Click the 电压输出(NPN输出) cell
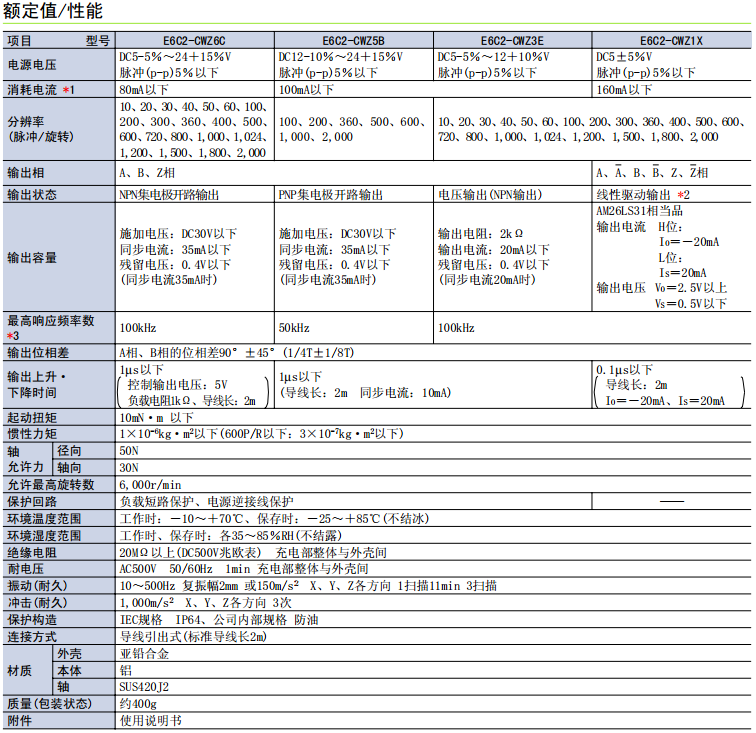 (x=490, y=194)
